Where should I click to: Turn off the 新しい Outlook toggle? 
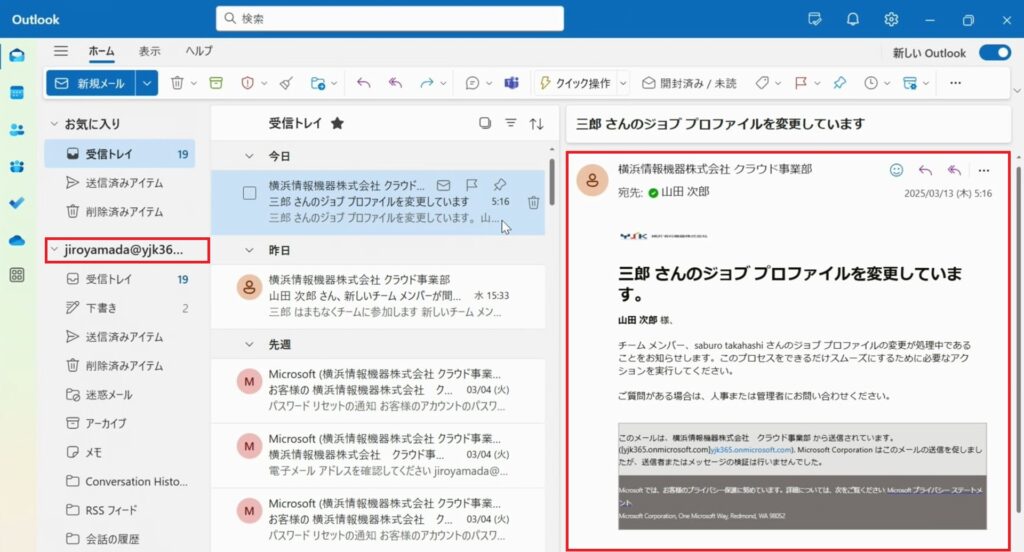995,53
